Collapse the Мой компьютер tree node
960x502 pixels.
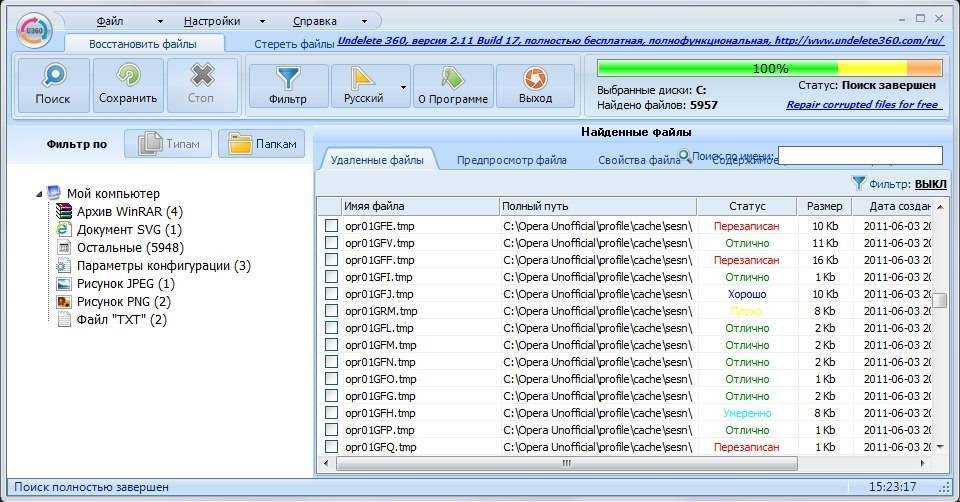point(39,193)
